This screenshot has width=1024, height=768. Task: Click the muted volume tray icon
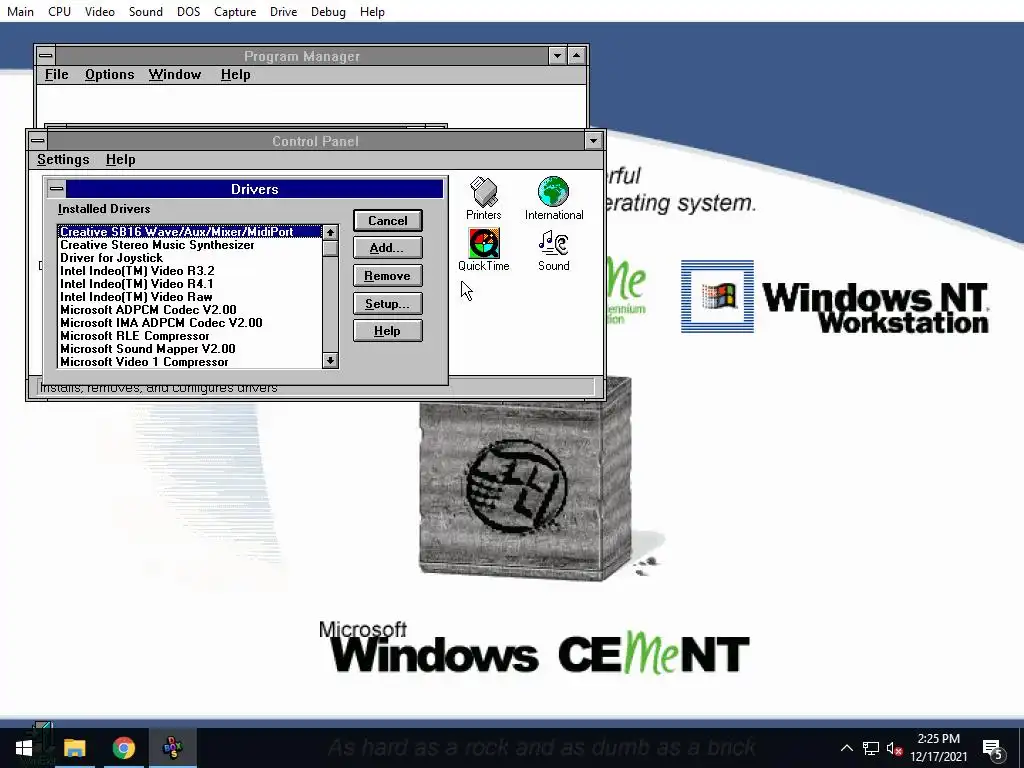point(895,748)
